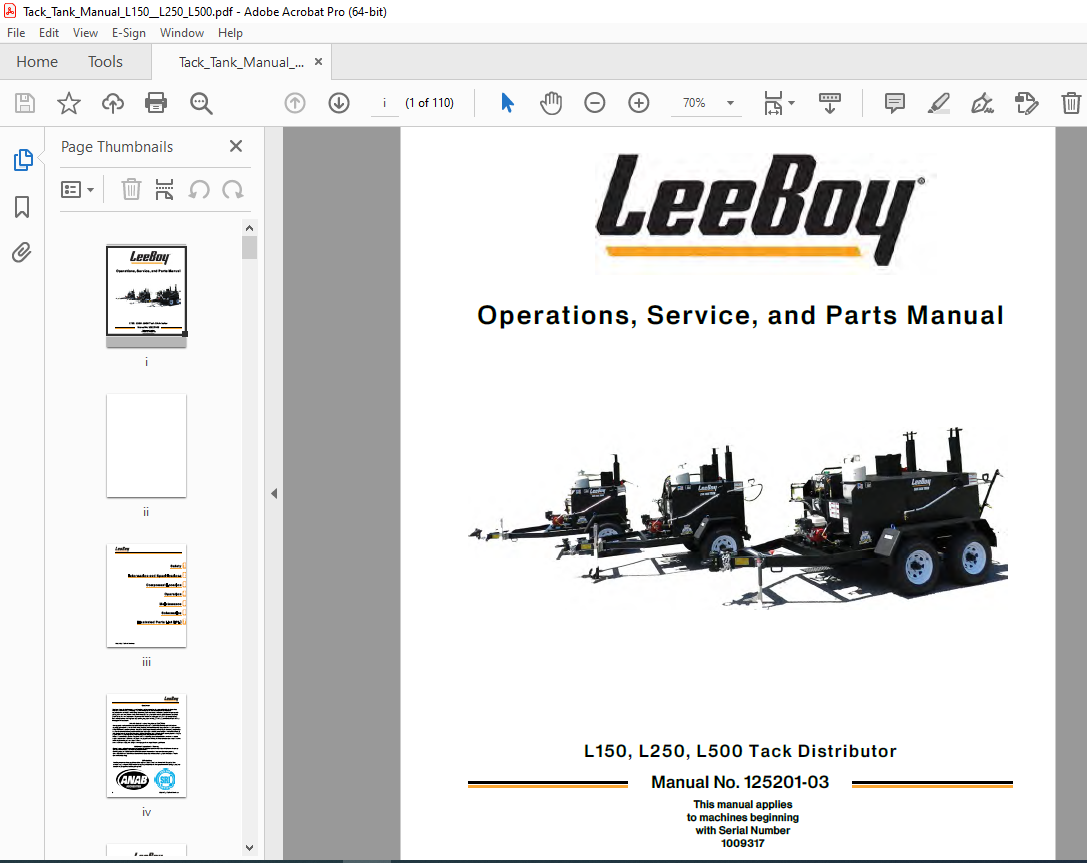
Task: Close the Page Thumbnails panel
Action: coord(236,146)
